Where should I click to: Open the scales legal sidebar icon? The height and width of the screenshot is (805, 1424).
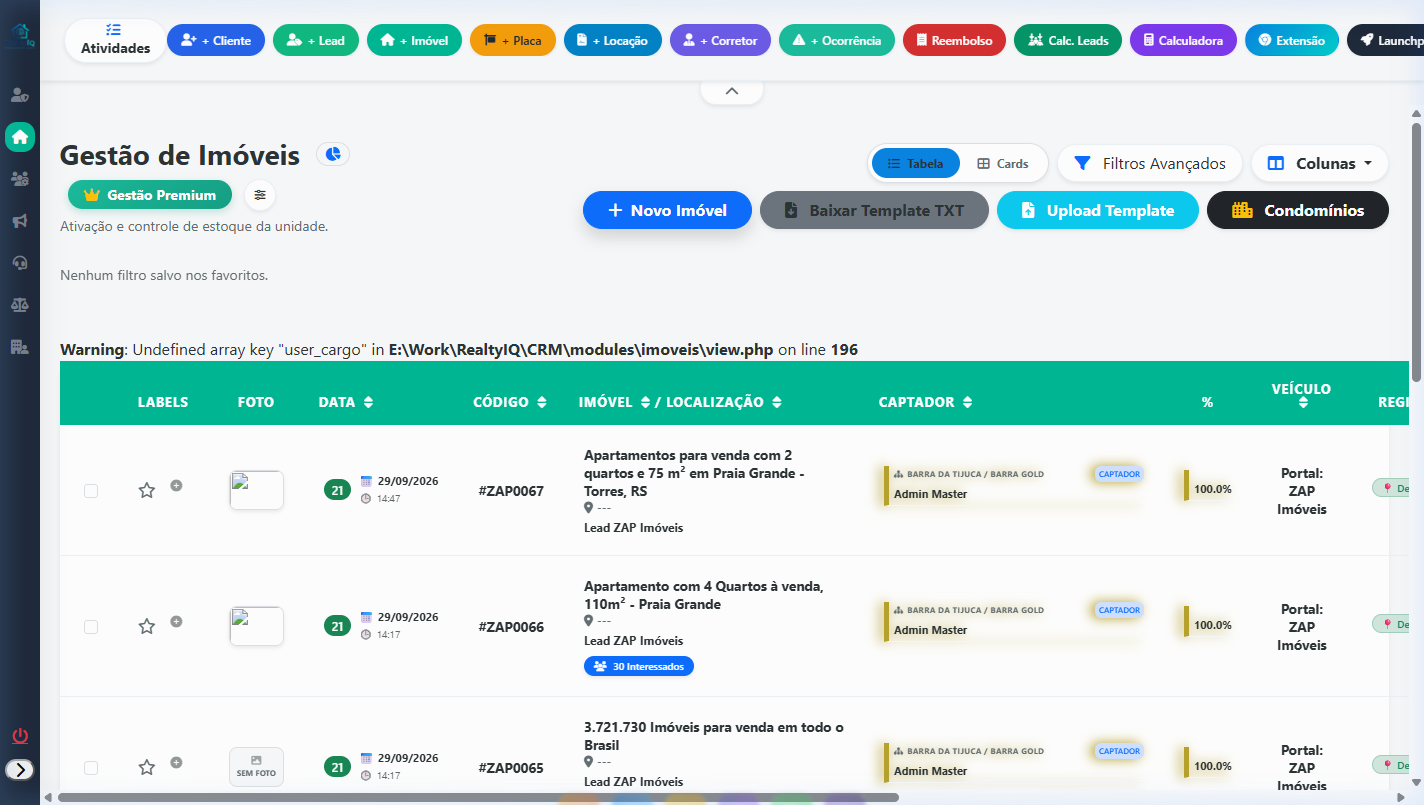point(20,304)
